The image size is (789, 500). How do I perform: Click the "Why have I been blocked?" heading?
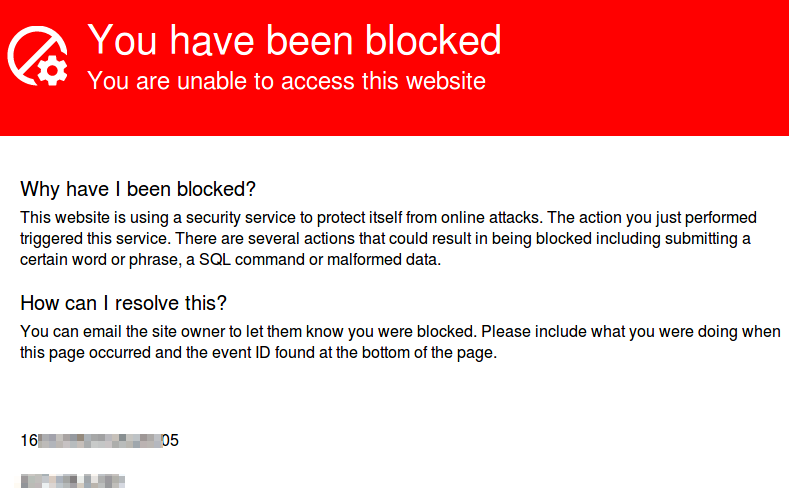pyautogui.click(x=138, y=189)
